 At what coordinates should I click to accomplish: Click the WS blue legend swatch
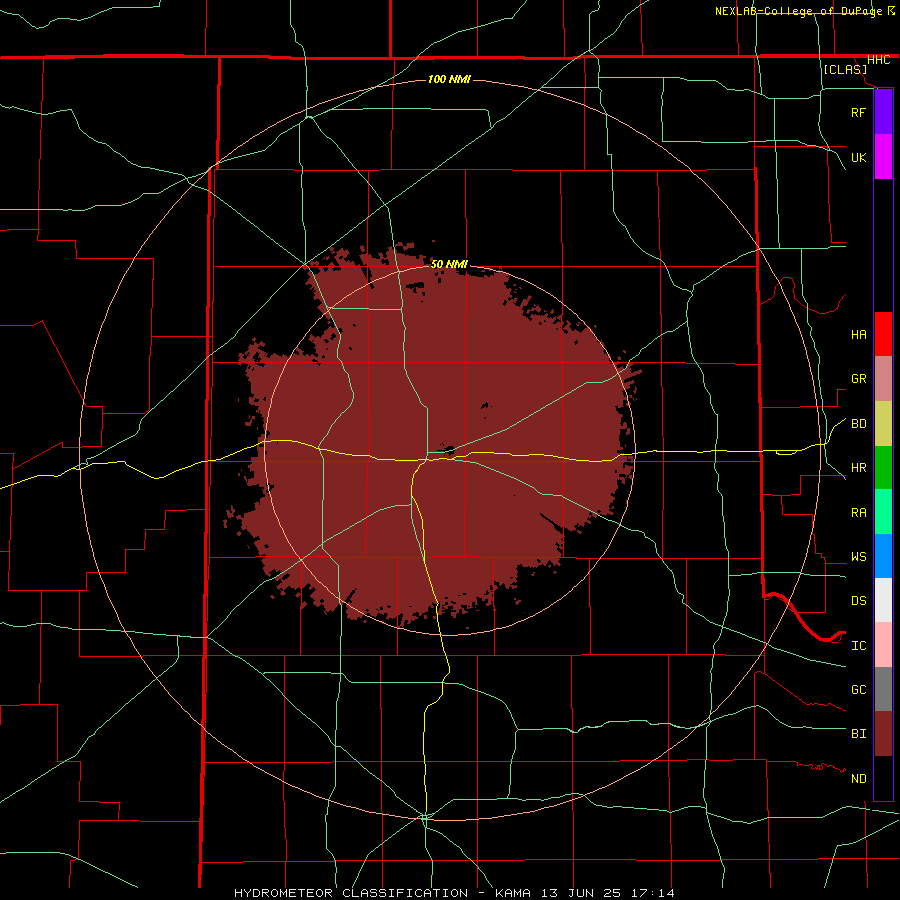(x=883, y=556)
